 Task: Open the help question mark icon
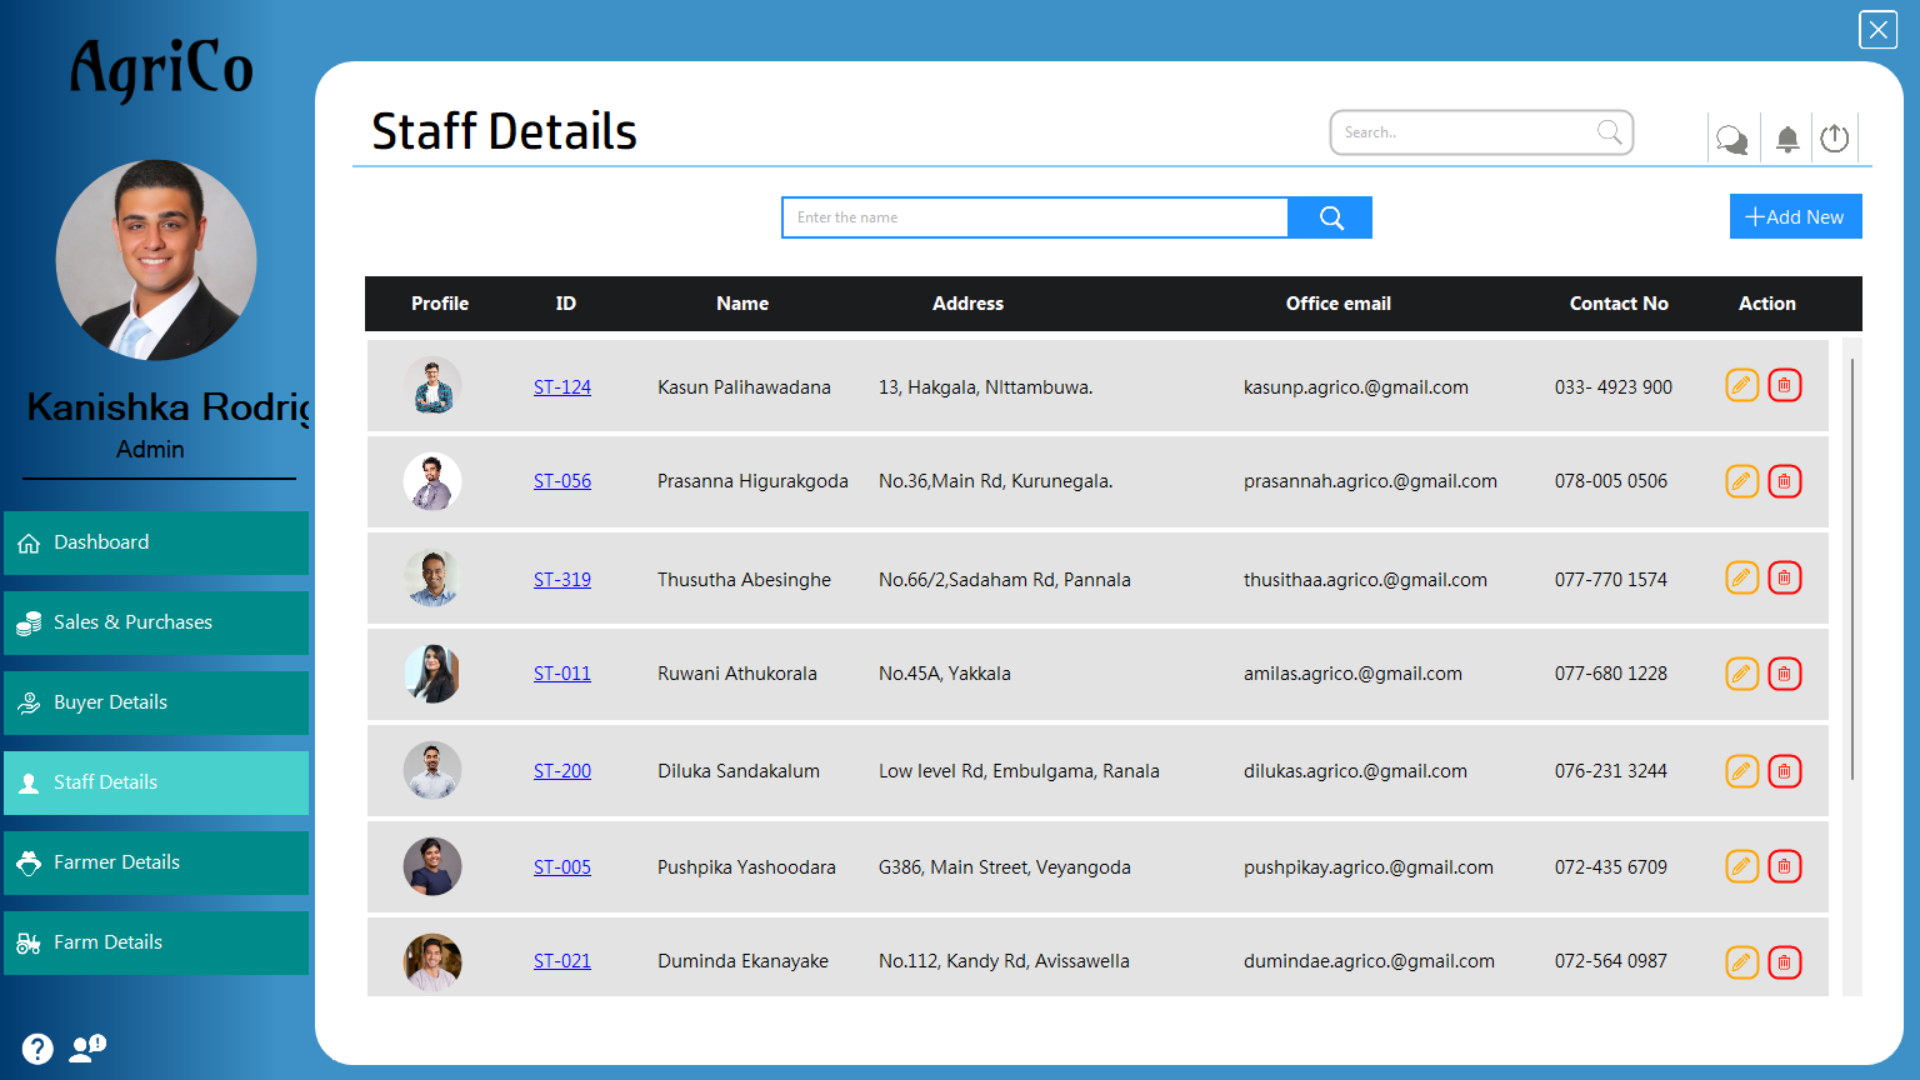click(x=37, y=1048)
